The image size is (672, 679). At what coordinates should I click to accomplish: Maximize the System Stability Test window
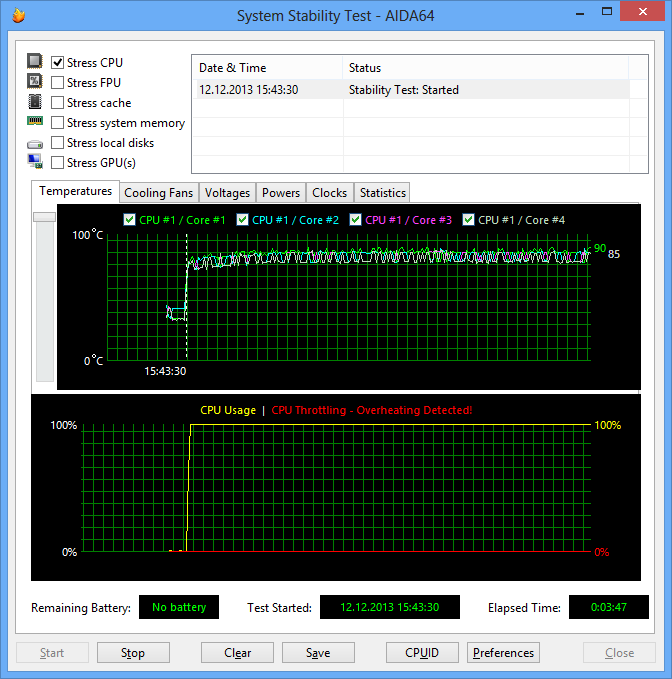607,12
